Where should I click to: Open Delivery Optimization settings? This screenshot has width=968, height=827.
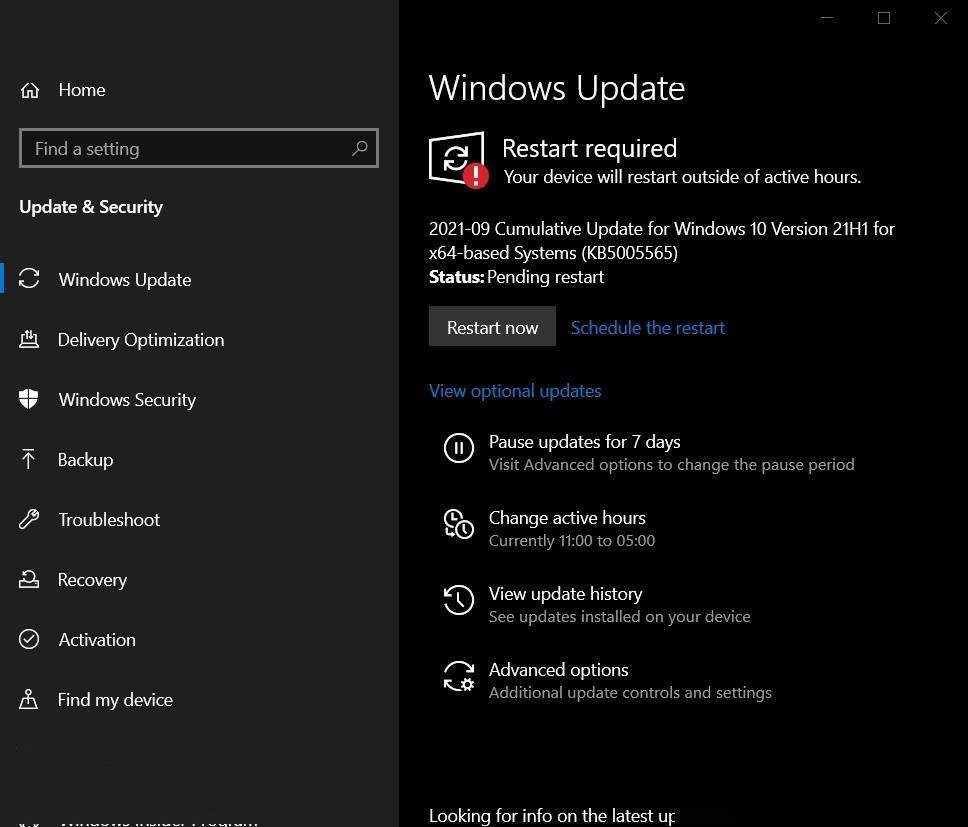coord(141,339)
